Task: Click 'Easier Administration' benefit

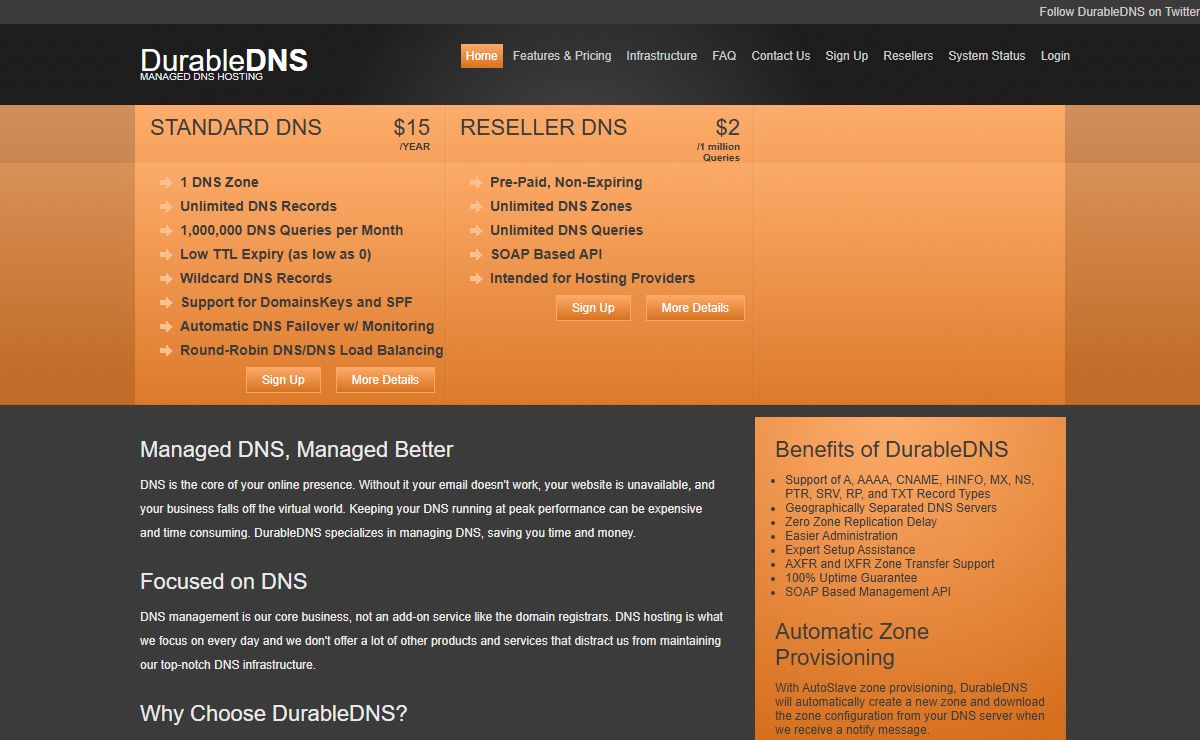Action: pyautogui.click(x=841, y=536)
